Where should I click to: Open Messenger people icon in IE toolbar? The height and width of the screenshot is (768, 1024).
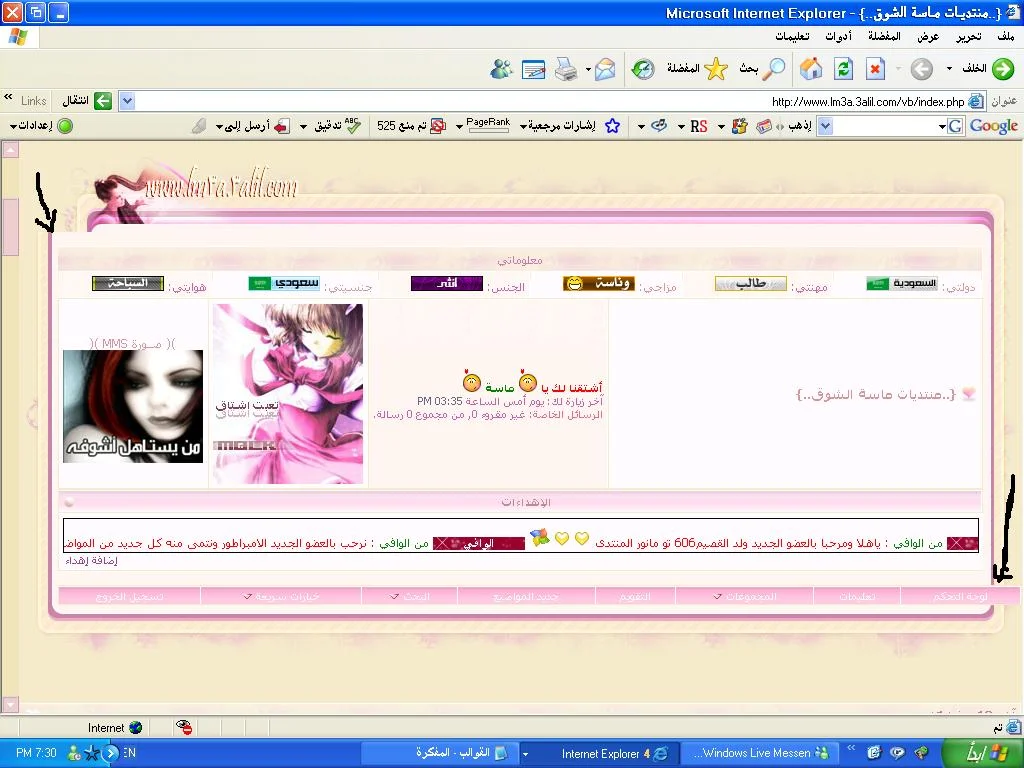click(502, 69)
